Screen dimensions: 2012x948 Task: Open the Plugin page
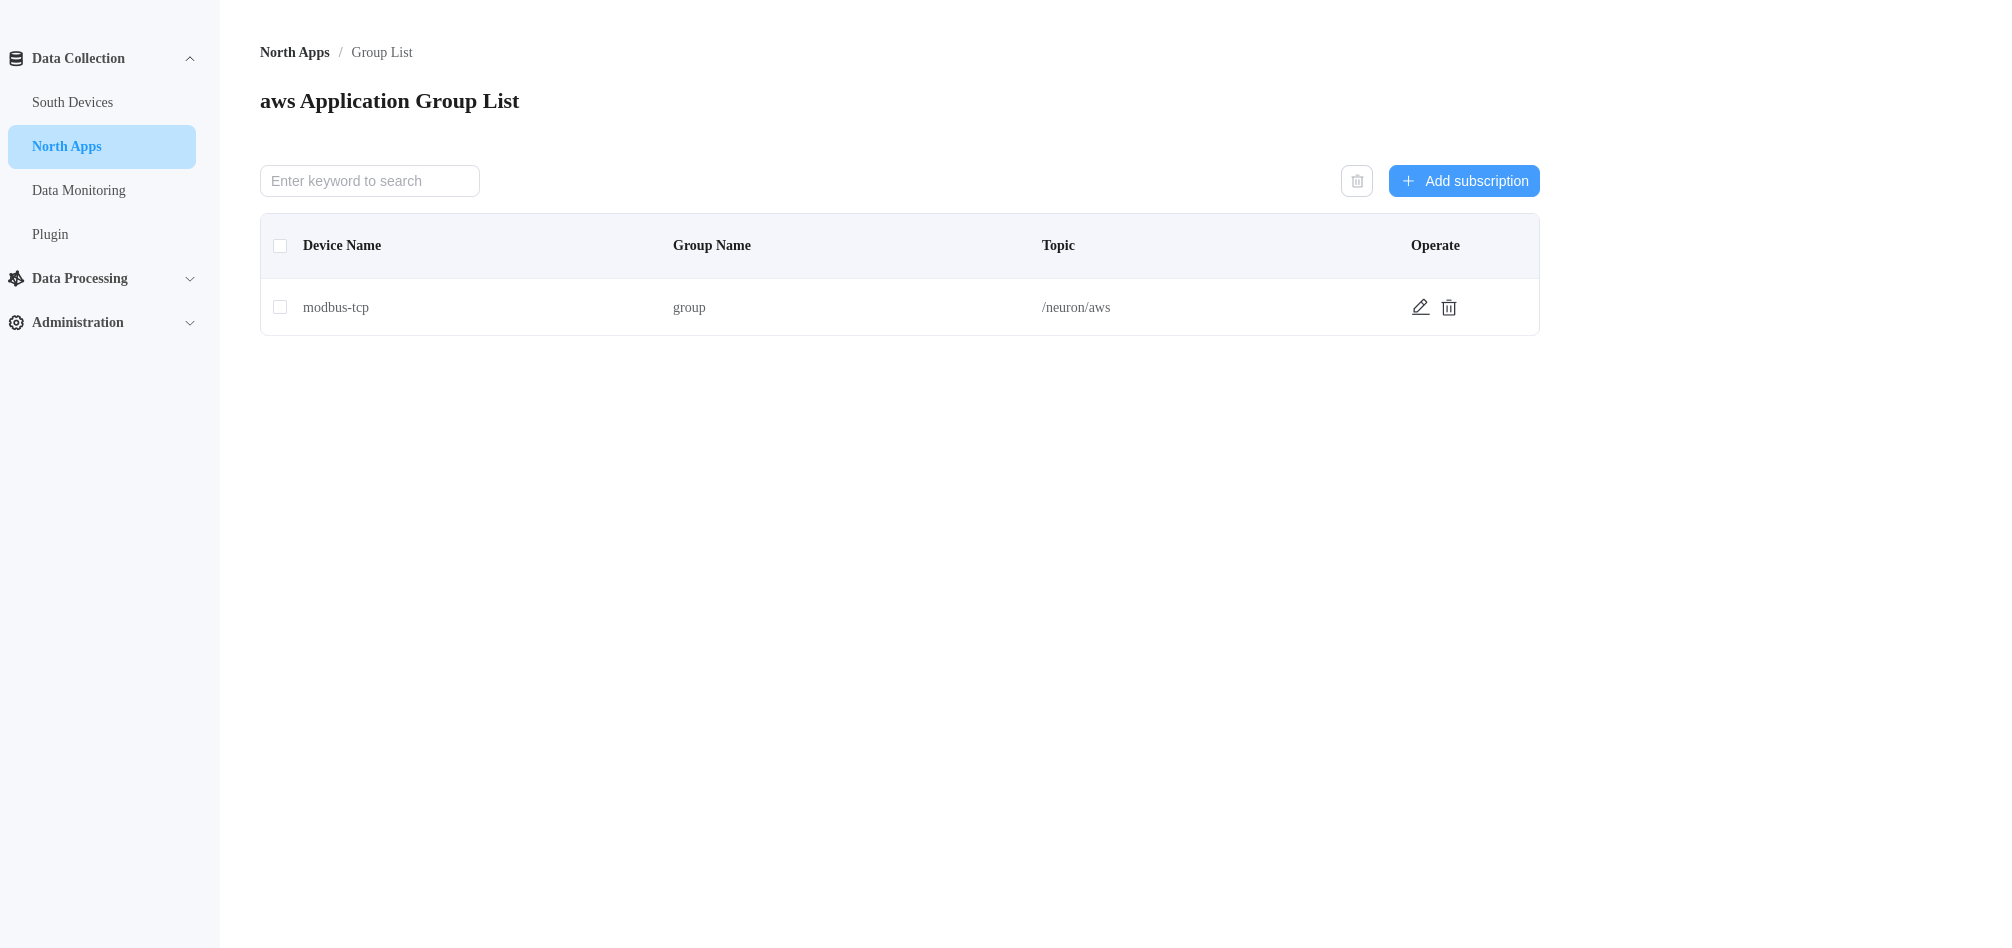tap(50, 234)
